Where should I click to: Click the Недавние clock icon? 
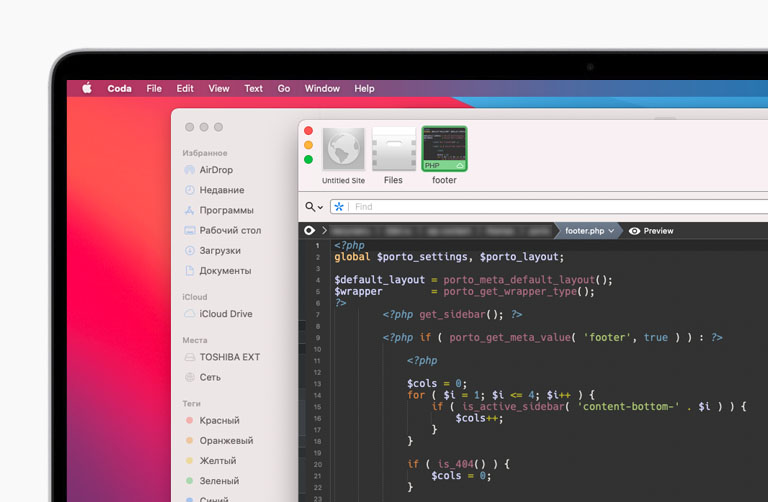pyautogui.click(x=189, y=190)
